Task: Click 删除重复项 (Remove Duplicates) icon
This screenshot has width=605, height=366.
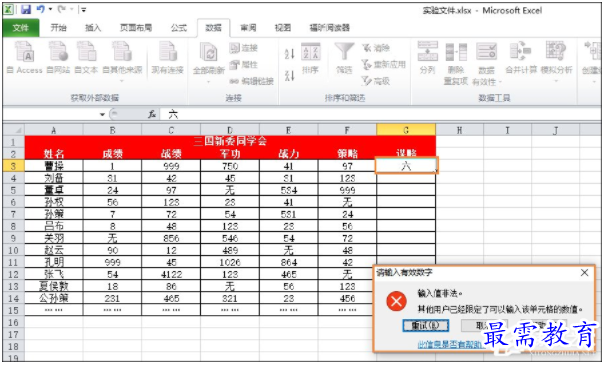Action: pyautogui.click(x=456, y=64)
